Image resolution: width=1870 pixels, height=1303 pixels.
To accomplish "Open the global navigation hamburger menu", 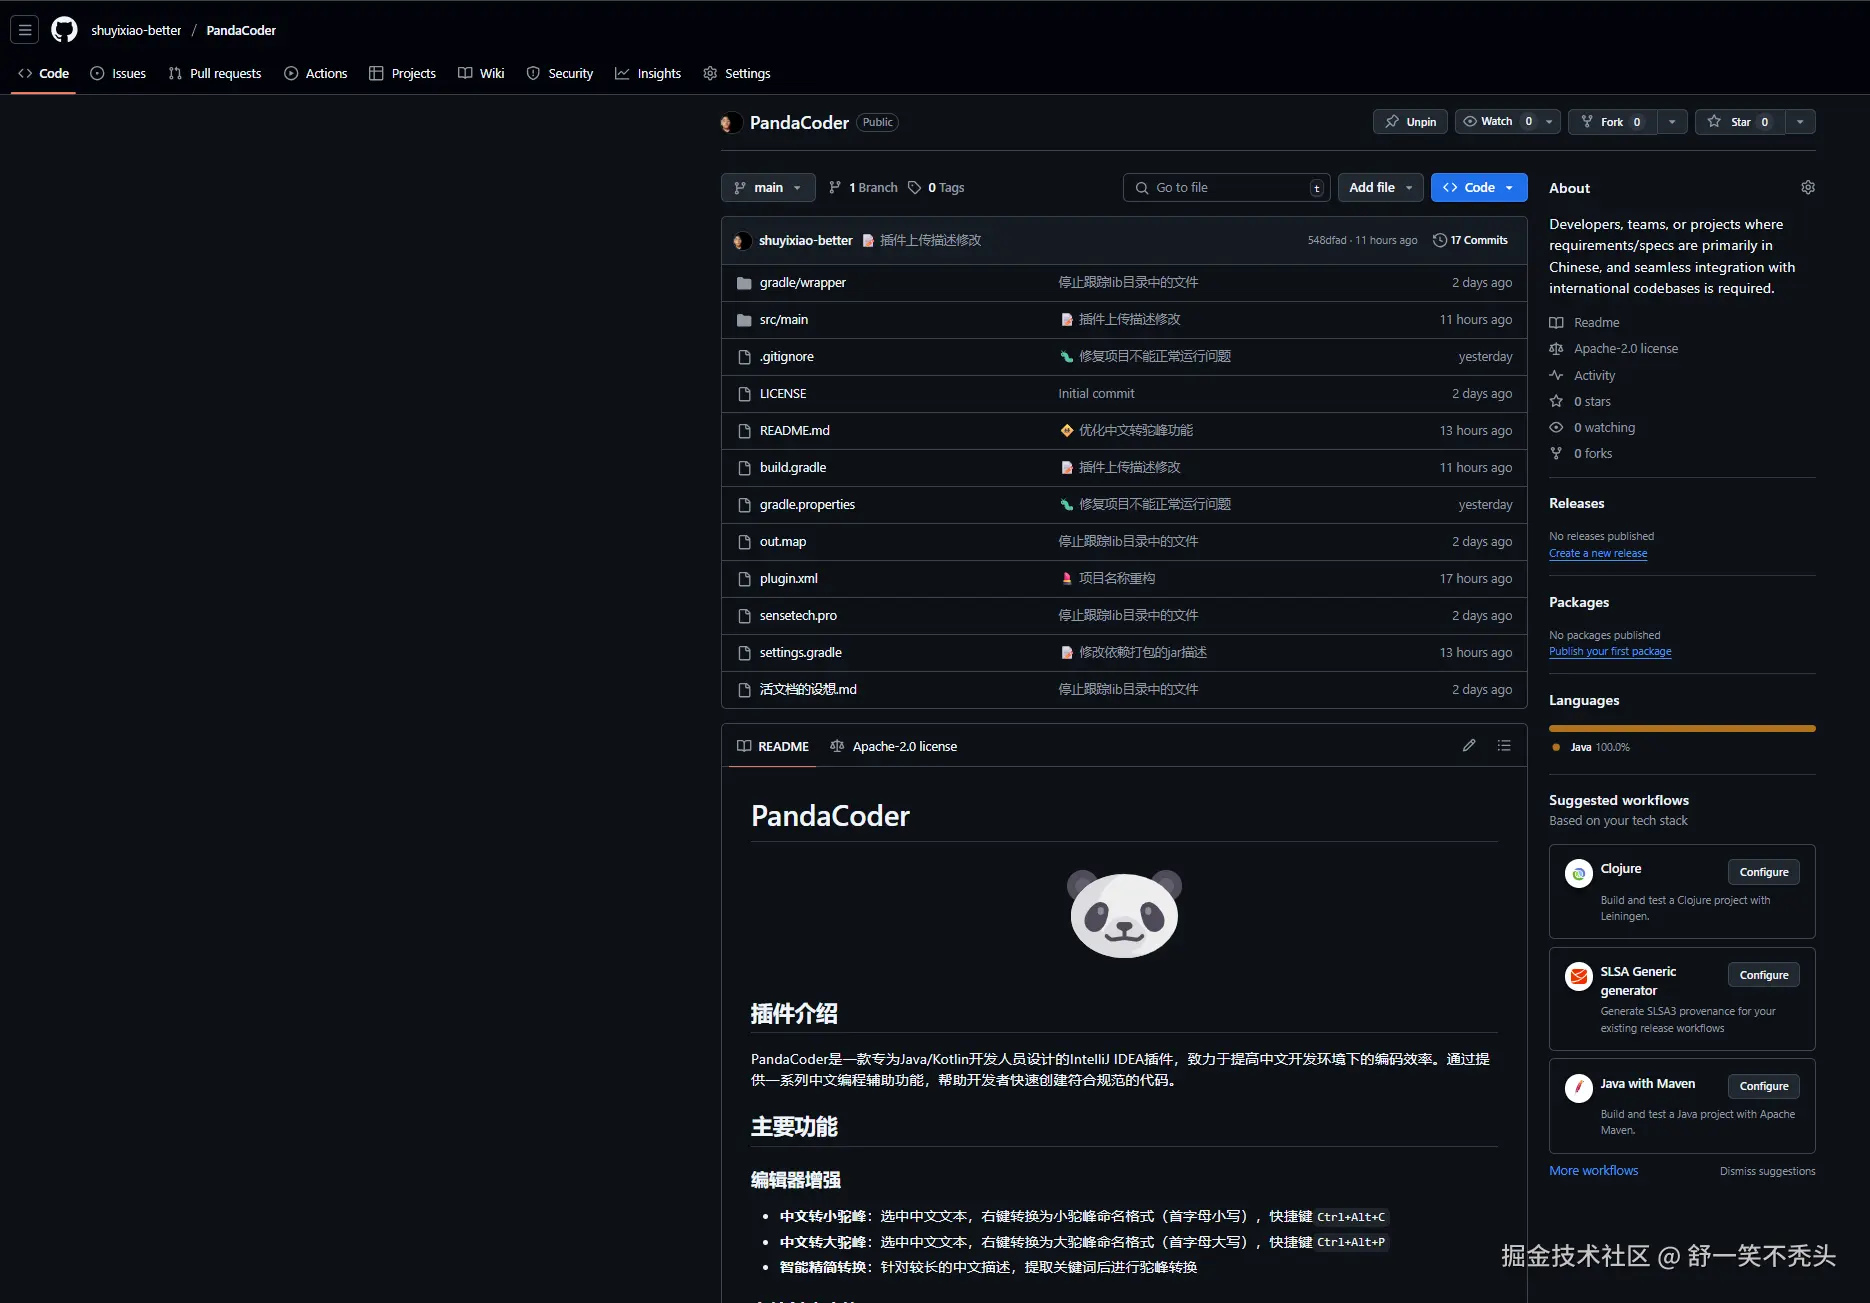I will pyautogui.click(x=25, y=30).
